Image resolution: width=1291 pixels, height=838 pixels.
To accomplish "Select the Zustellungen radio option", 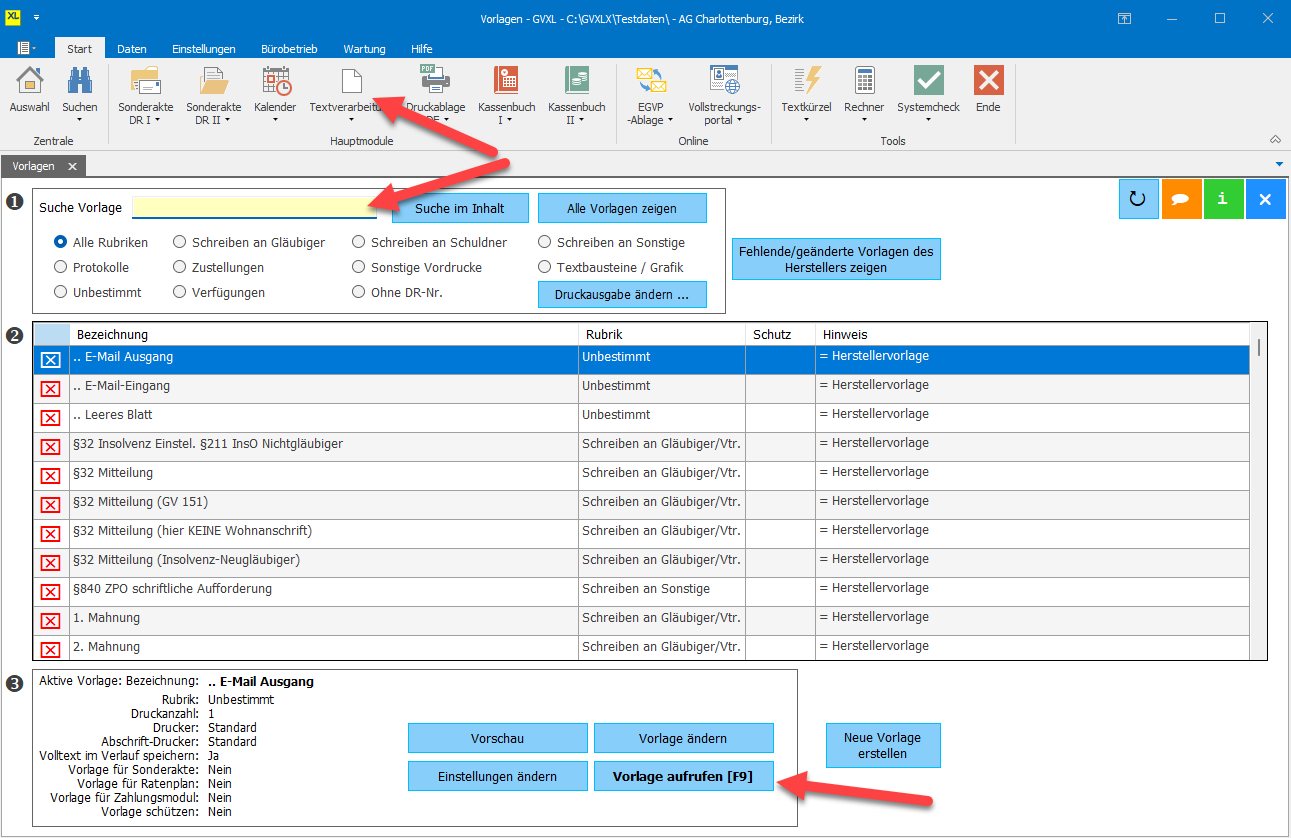I will pos(180,267).
